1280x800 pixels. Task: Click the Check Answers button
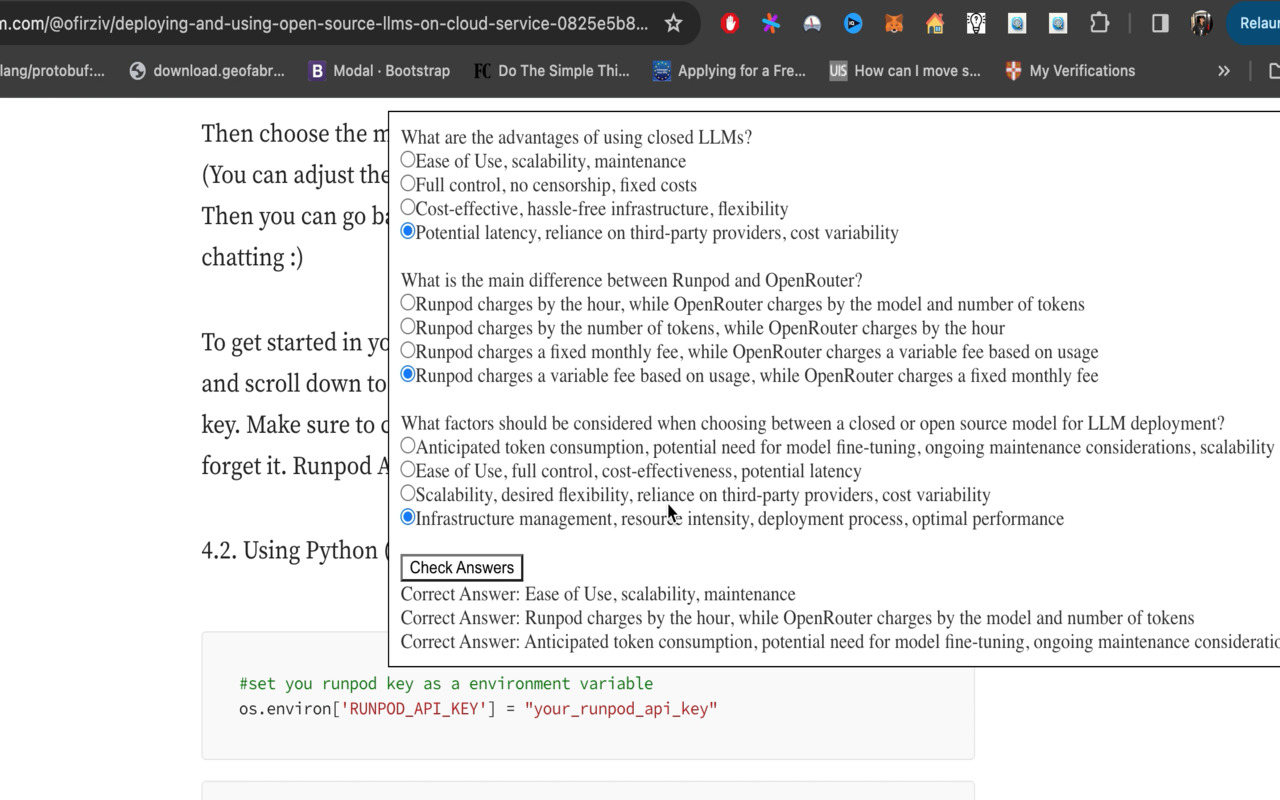462,568
